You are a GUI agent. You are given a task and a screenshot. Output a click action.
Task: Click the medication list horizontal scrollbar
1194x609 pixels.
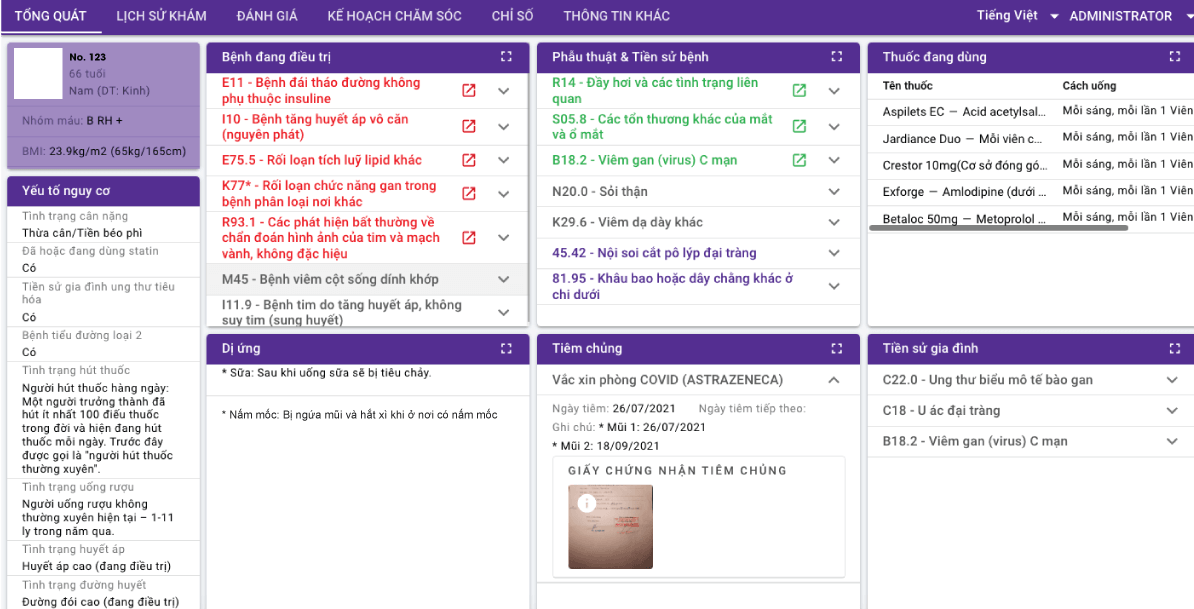point(998,229)
